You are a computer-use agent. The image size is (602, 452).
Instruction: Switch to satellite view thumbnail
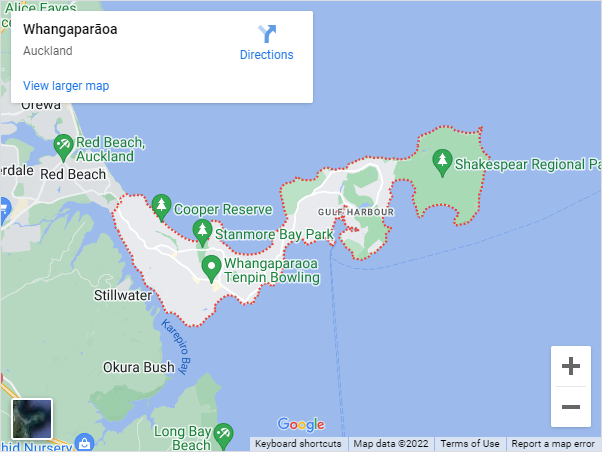coord(32,419)
